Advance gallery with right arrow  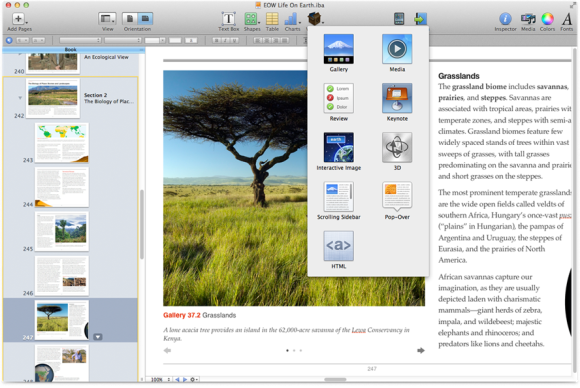tap(421, 350)
